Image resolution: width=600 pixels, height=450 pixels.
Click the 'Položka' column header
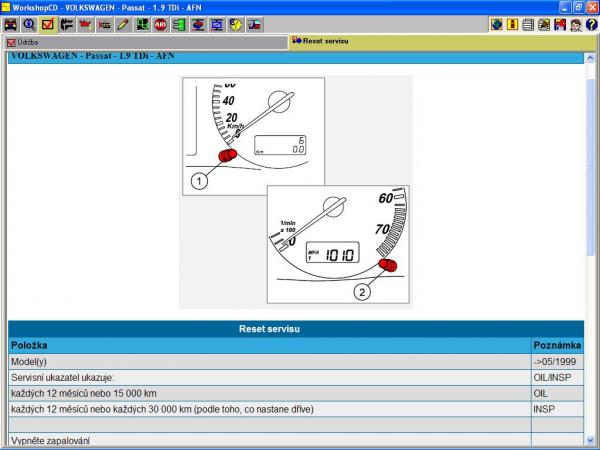coord(270,345)
